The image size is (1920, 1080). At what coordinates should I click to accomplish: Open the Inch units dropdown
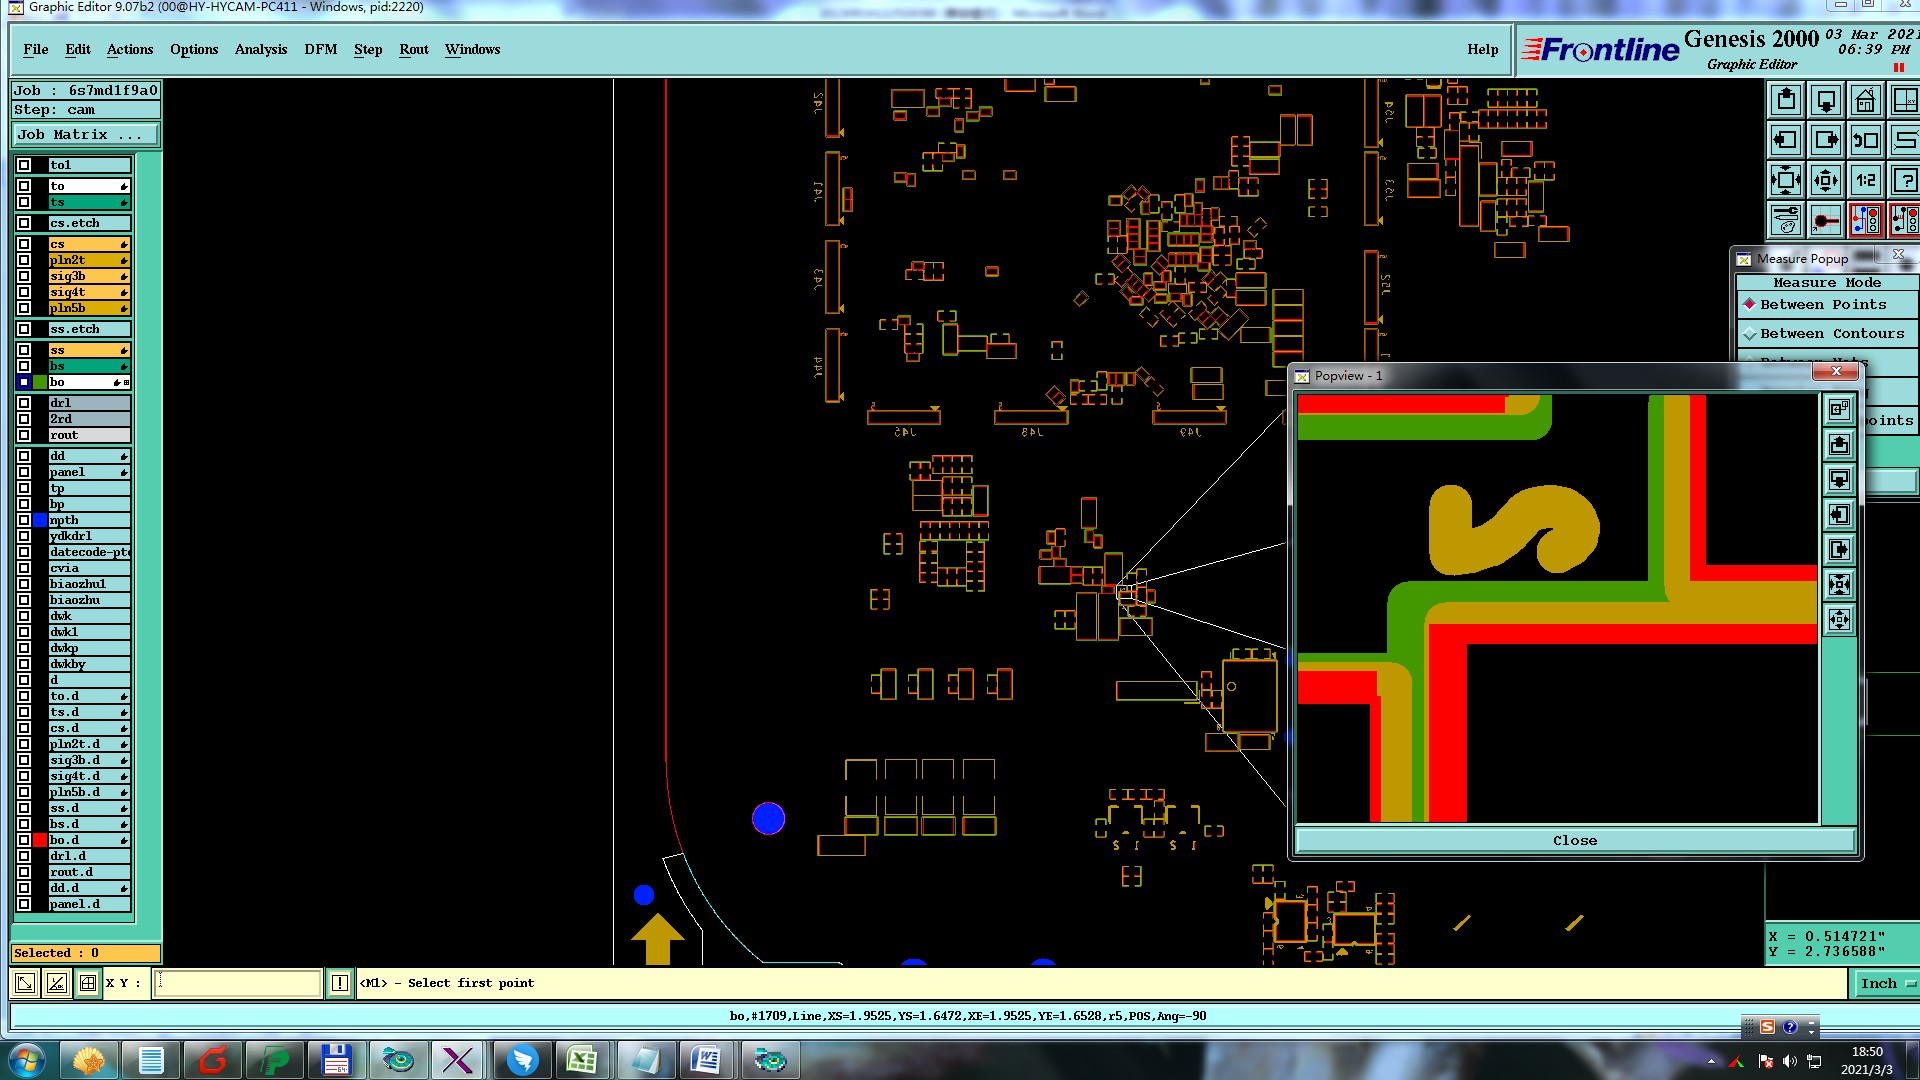coord(1888,984)
